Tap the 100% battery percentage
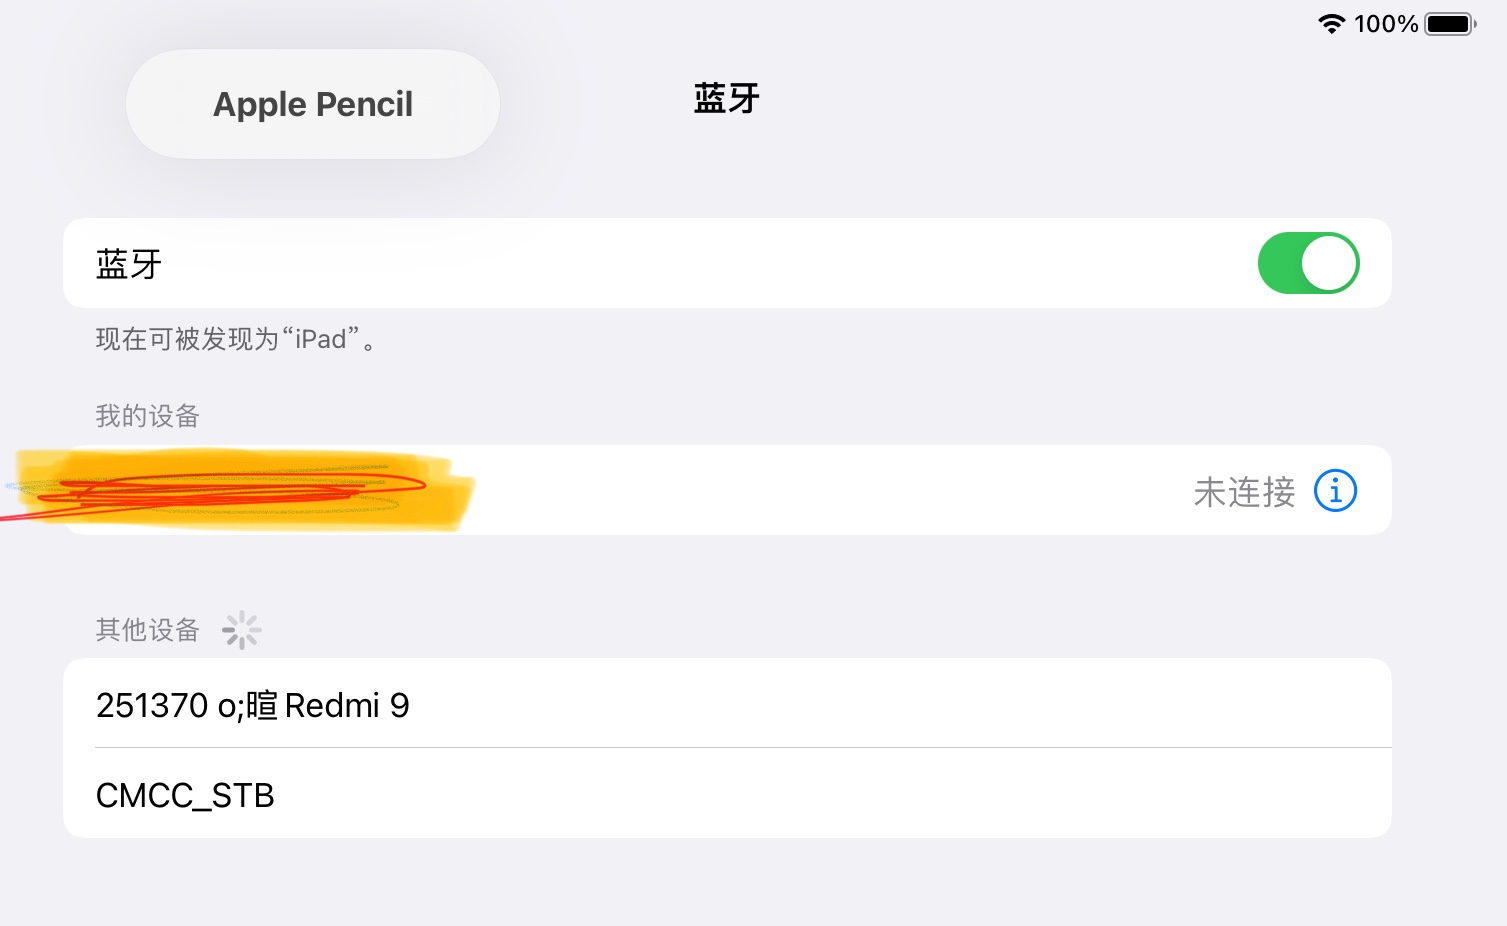 click(x=1385, y=24)
